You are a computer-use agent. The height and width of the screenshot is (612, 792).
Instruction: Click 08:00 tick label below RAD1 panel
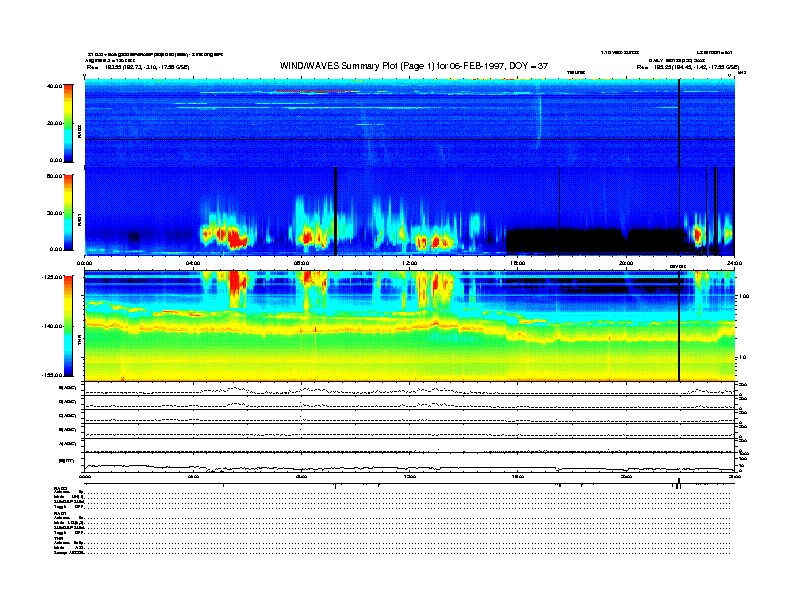302,264
